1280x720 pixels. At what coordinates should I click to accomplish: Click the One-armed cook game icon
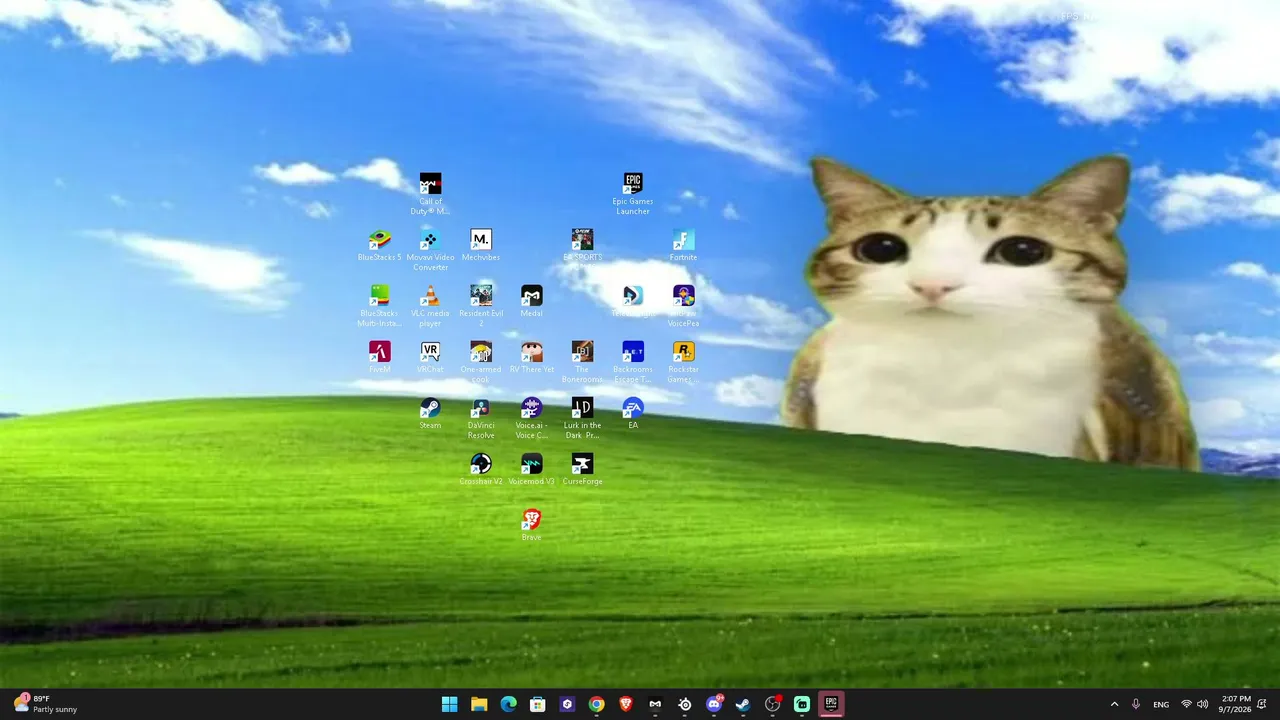tap(481, 362)
